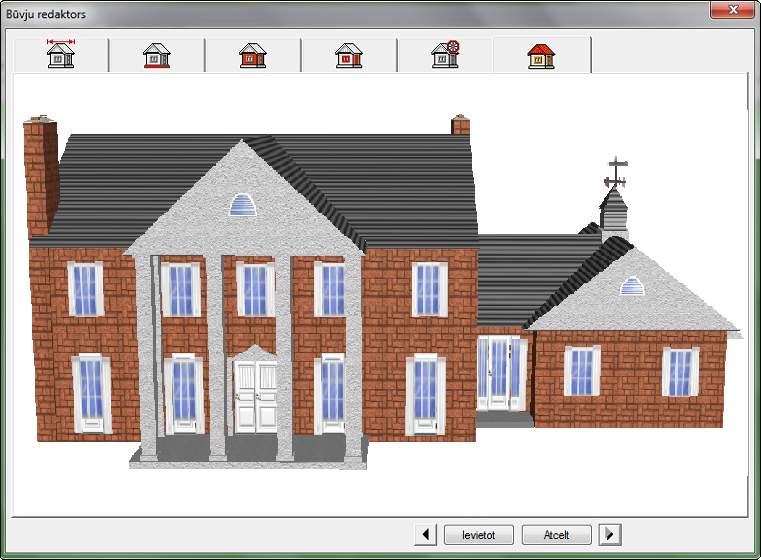Select the red roof house tab

pyautogui.click(x=541, y=55)
